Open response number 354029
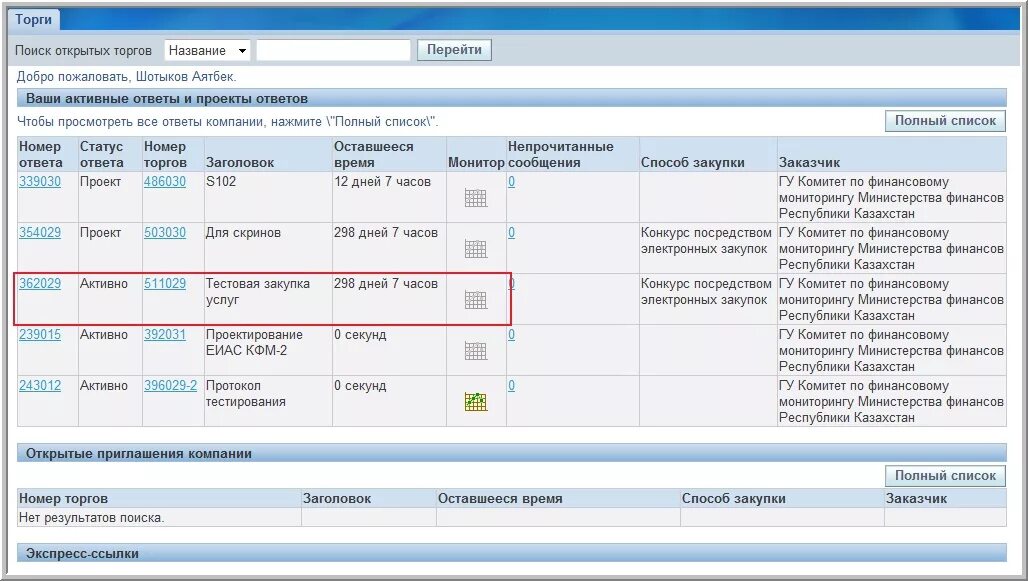 [40, 233]
